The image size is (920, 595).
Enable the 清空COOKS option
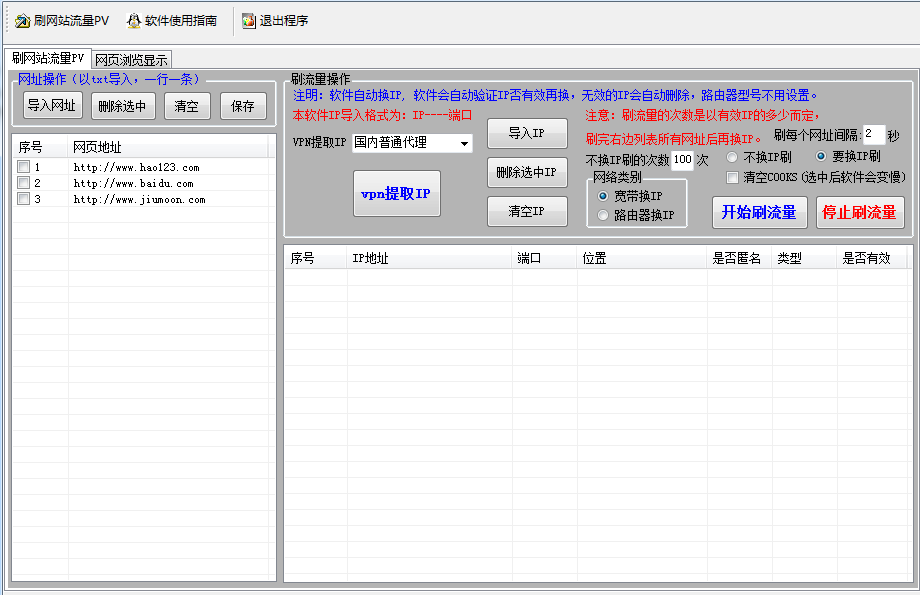[x=733, y=177]
